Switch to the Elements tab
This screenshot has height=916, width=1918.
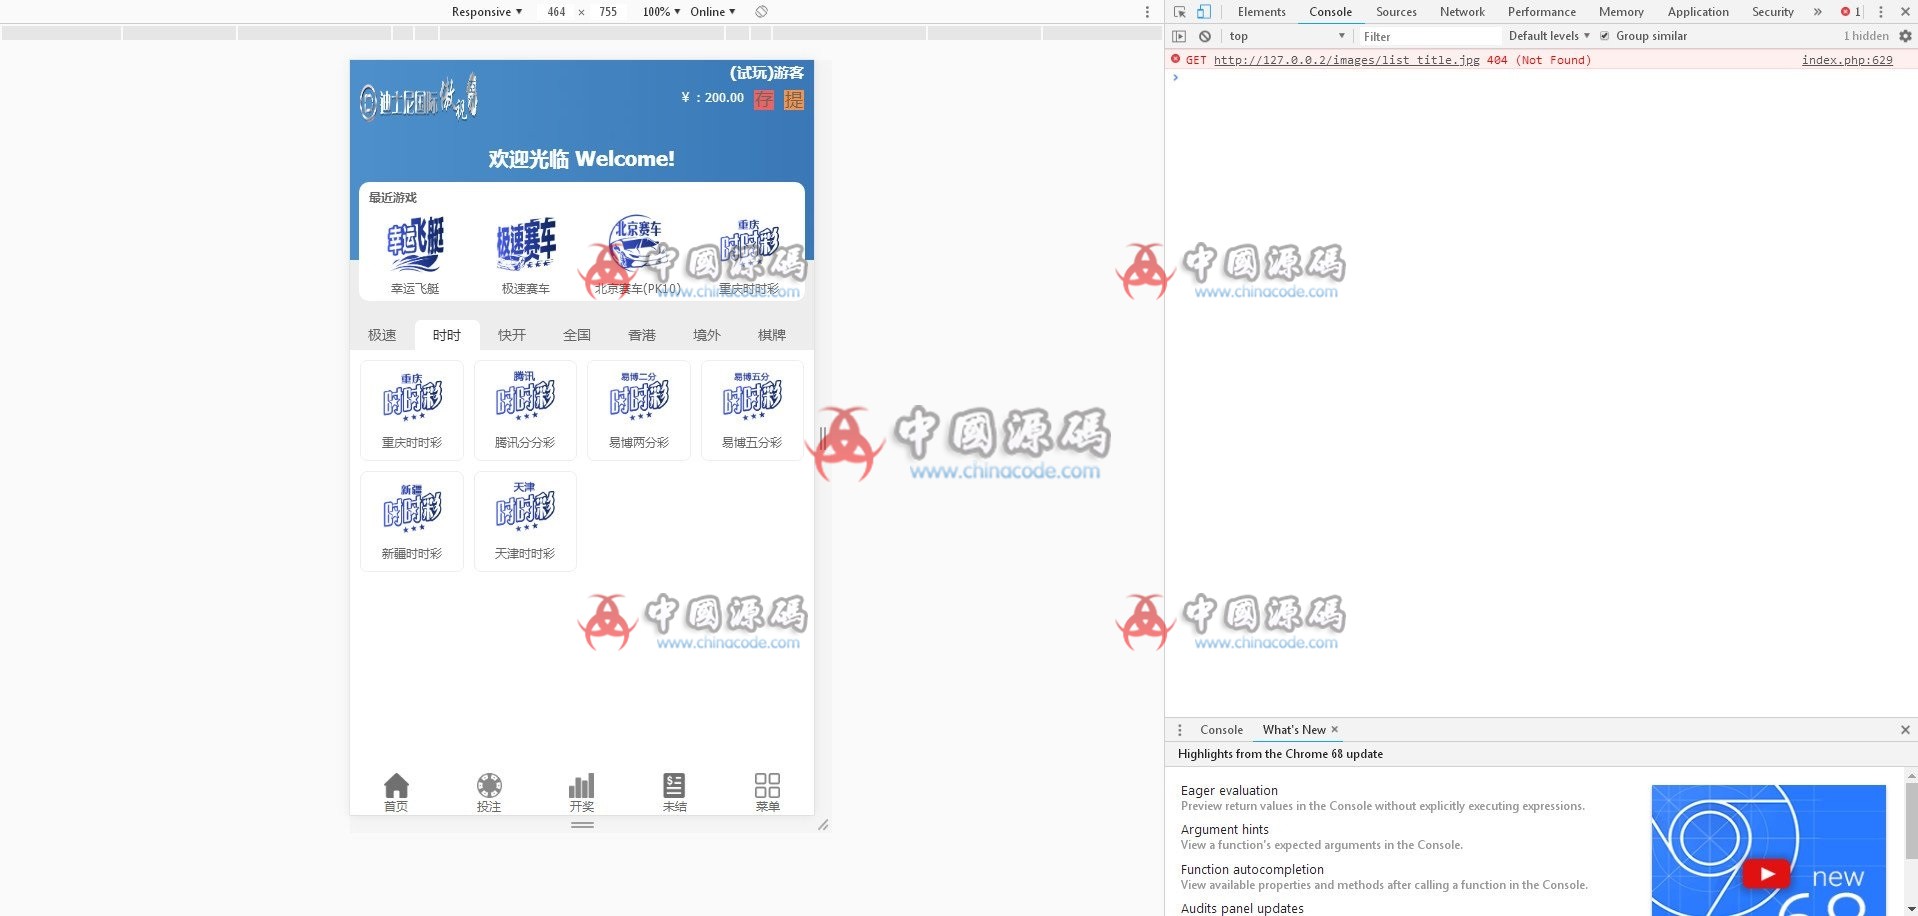(1261, 12)
